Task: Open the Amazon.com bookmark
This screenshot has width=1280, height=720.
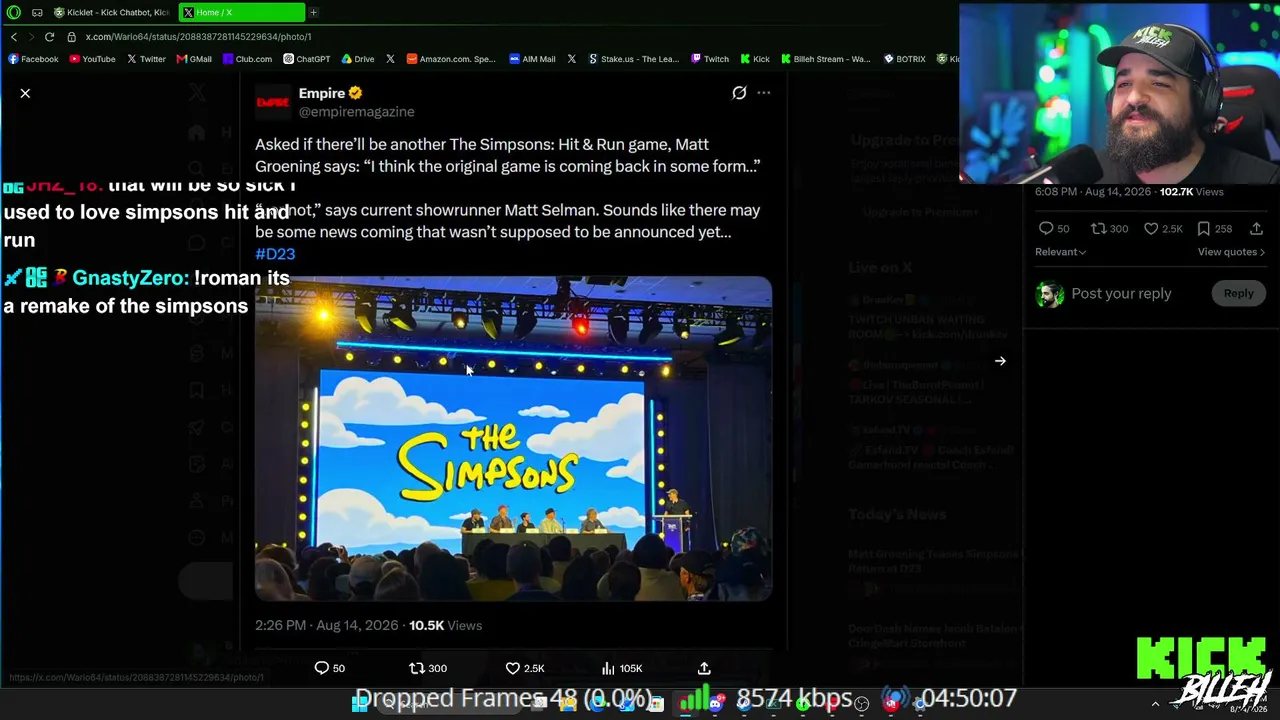Action: click(451, 59)
